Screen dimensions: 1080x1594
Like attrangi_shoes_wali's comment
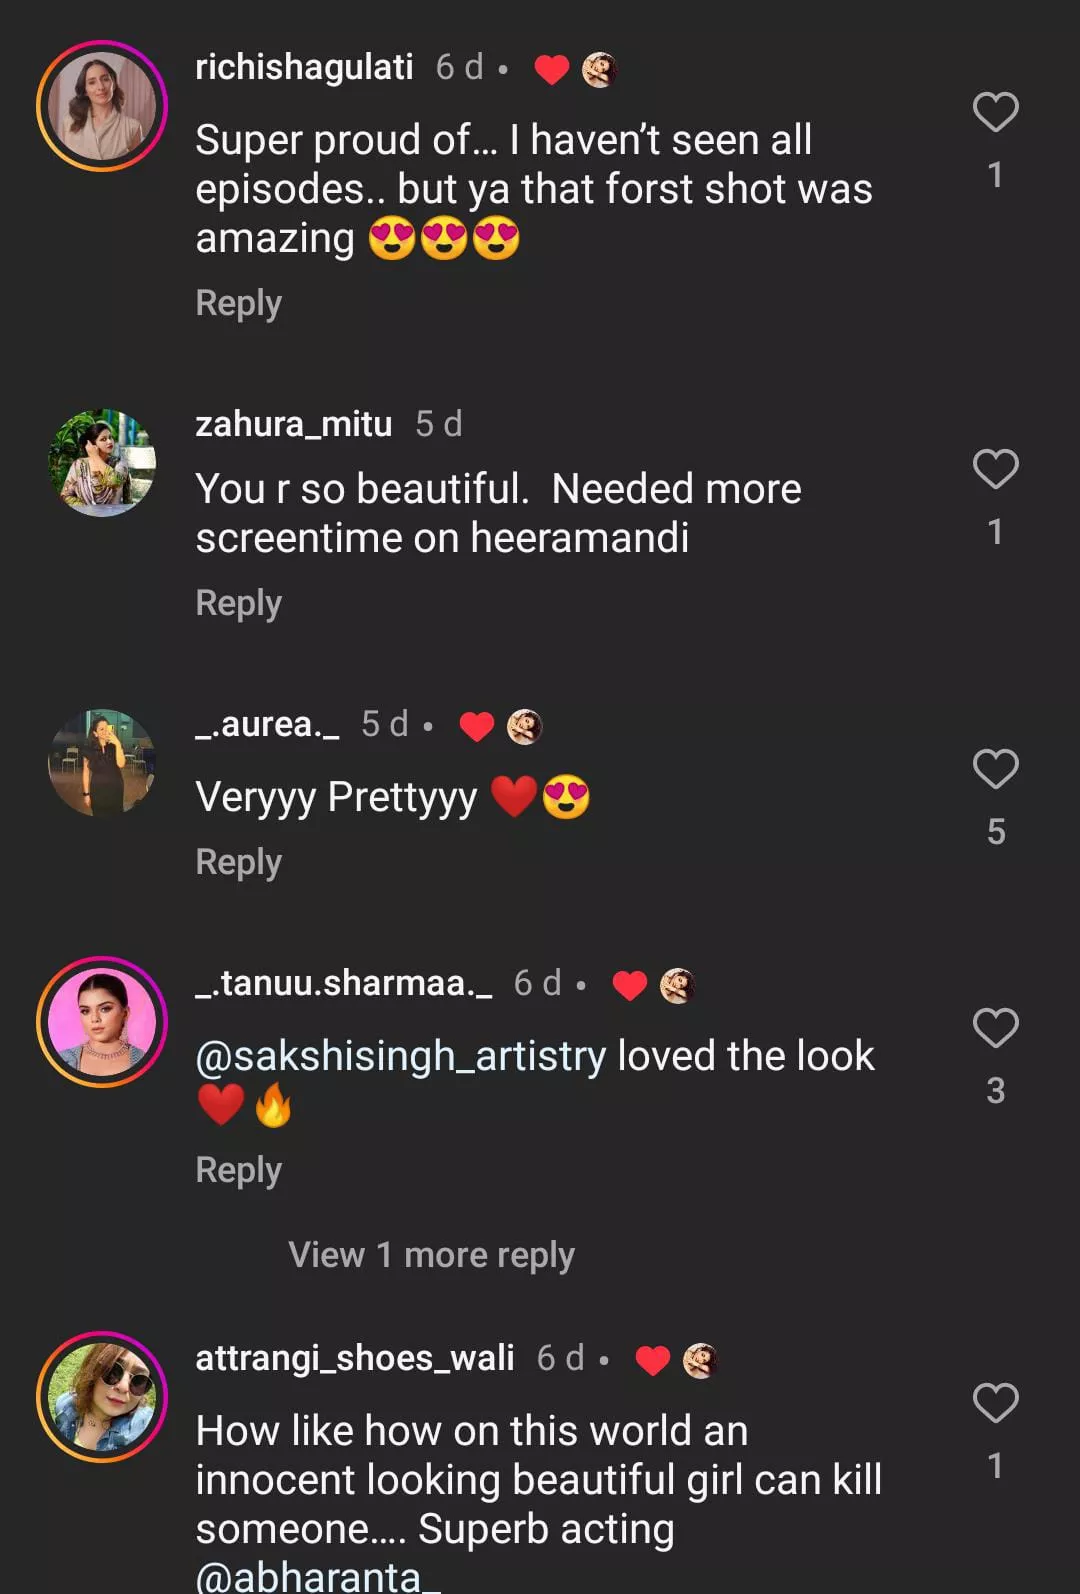click(x=995, y=1403)
